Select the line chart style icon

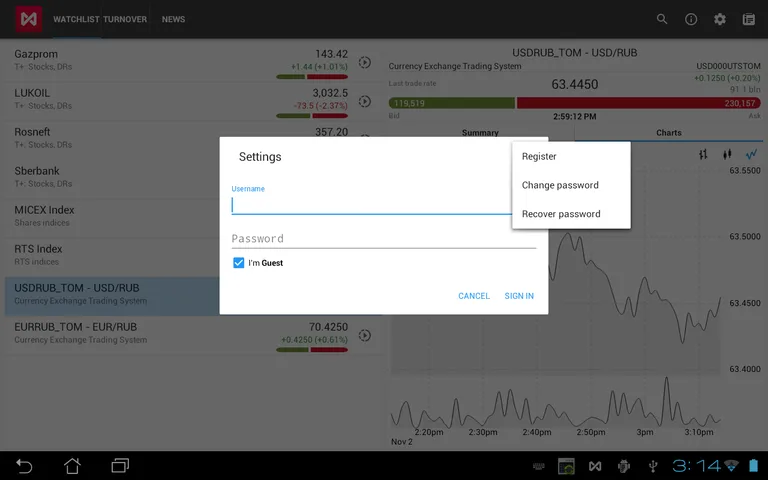(x=751, y=154)
